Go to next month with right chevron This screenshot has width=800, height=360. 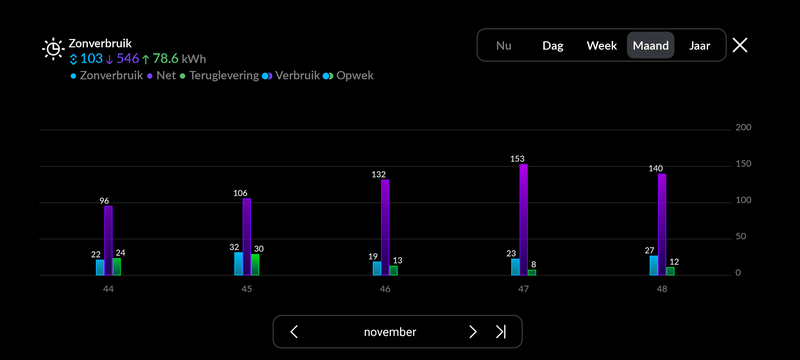[x=472, y=332]
